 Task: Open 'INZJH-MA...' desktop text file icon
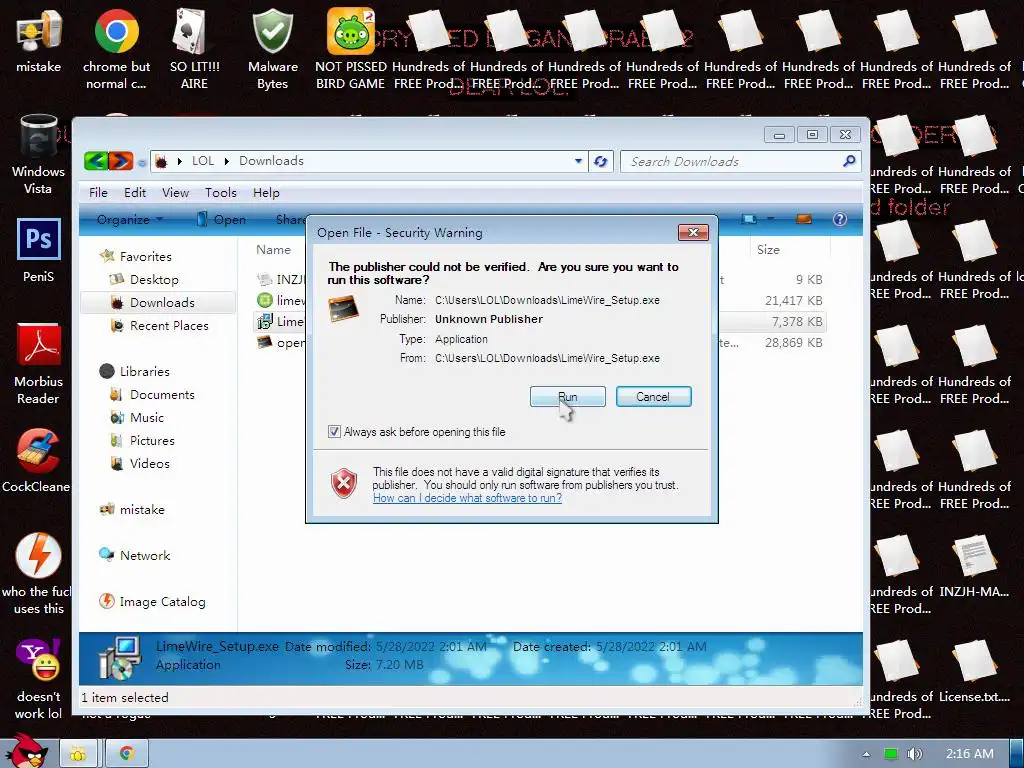(974, 566)
